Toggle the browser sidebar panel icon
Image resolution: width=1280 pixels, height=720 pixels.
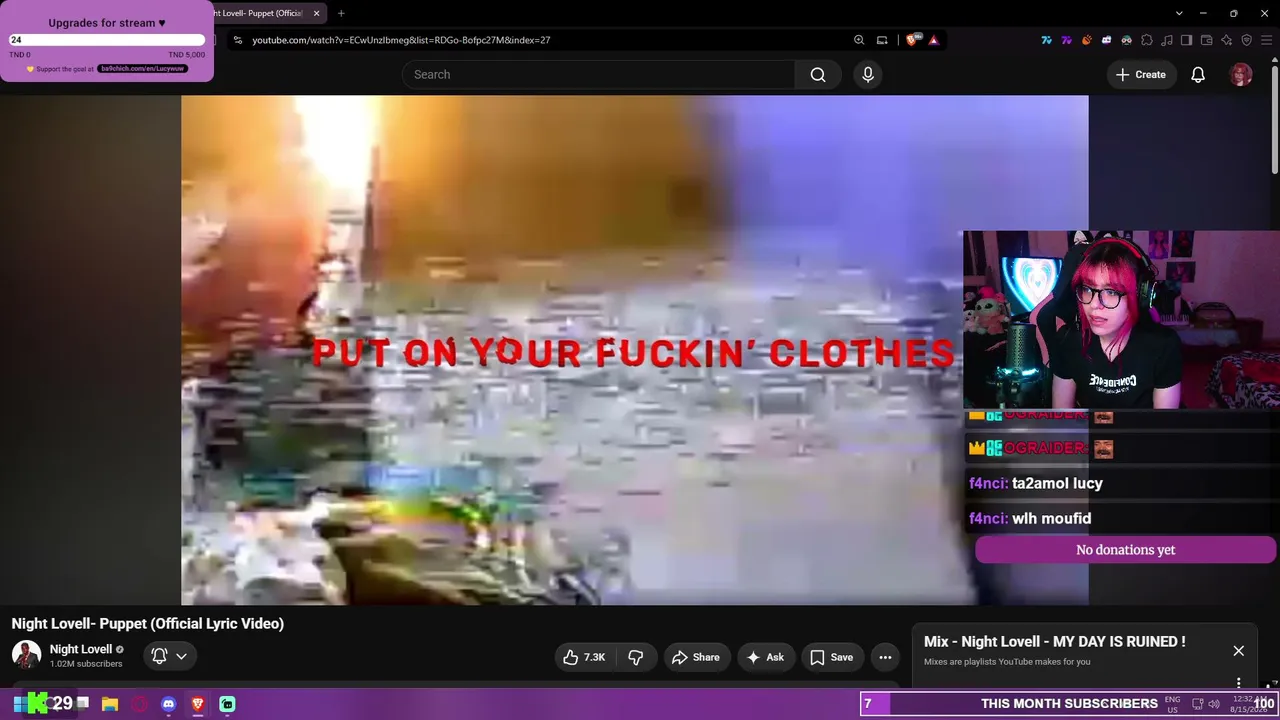pos(1187,40)
